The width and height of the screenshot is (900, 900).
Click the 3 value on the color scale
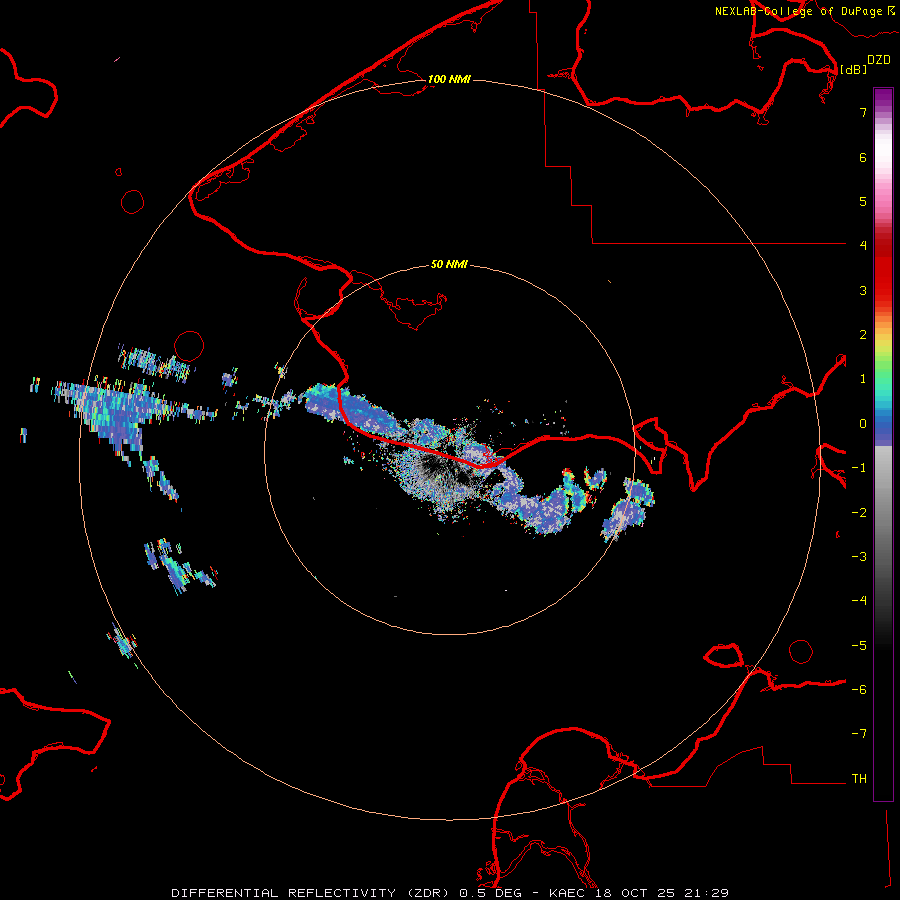click(863, 290)
